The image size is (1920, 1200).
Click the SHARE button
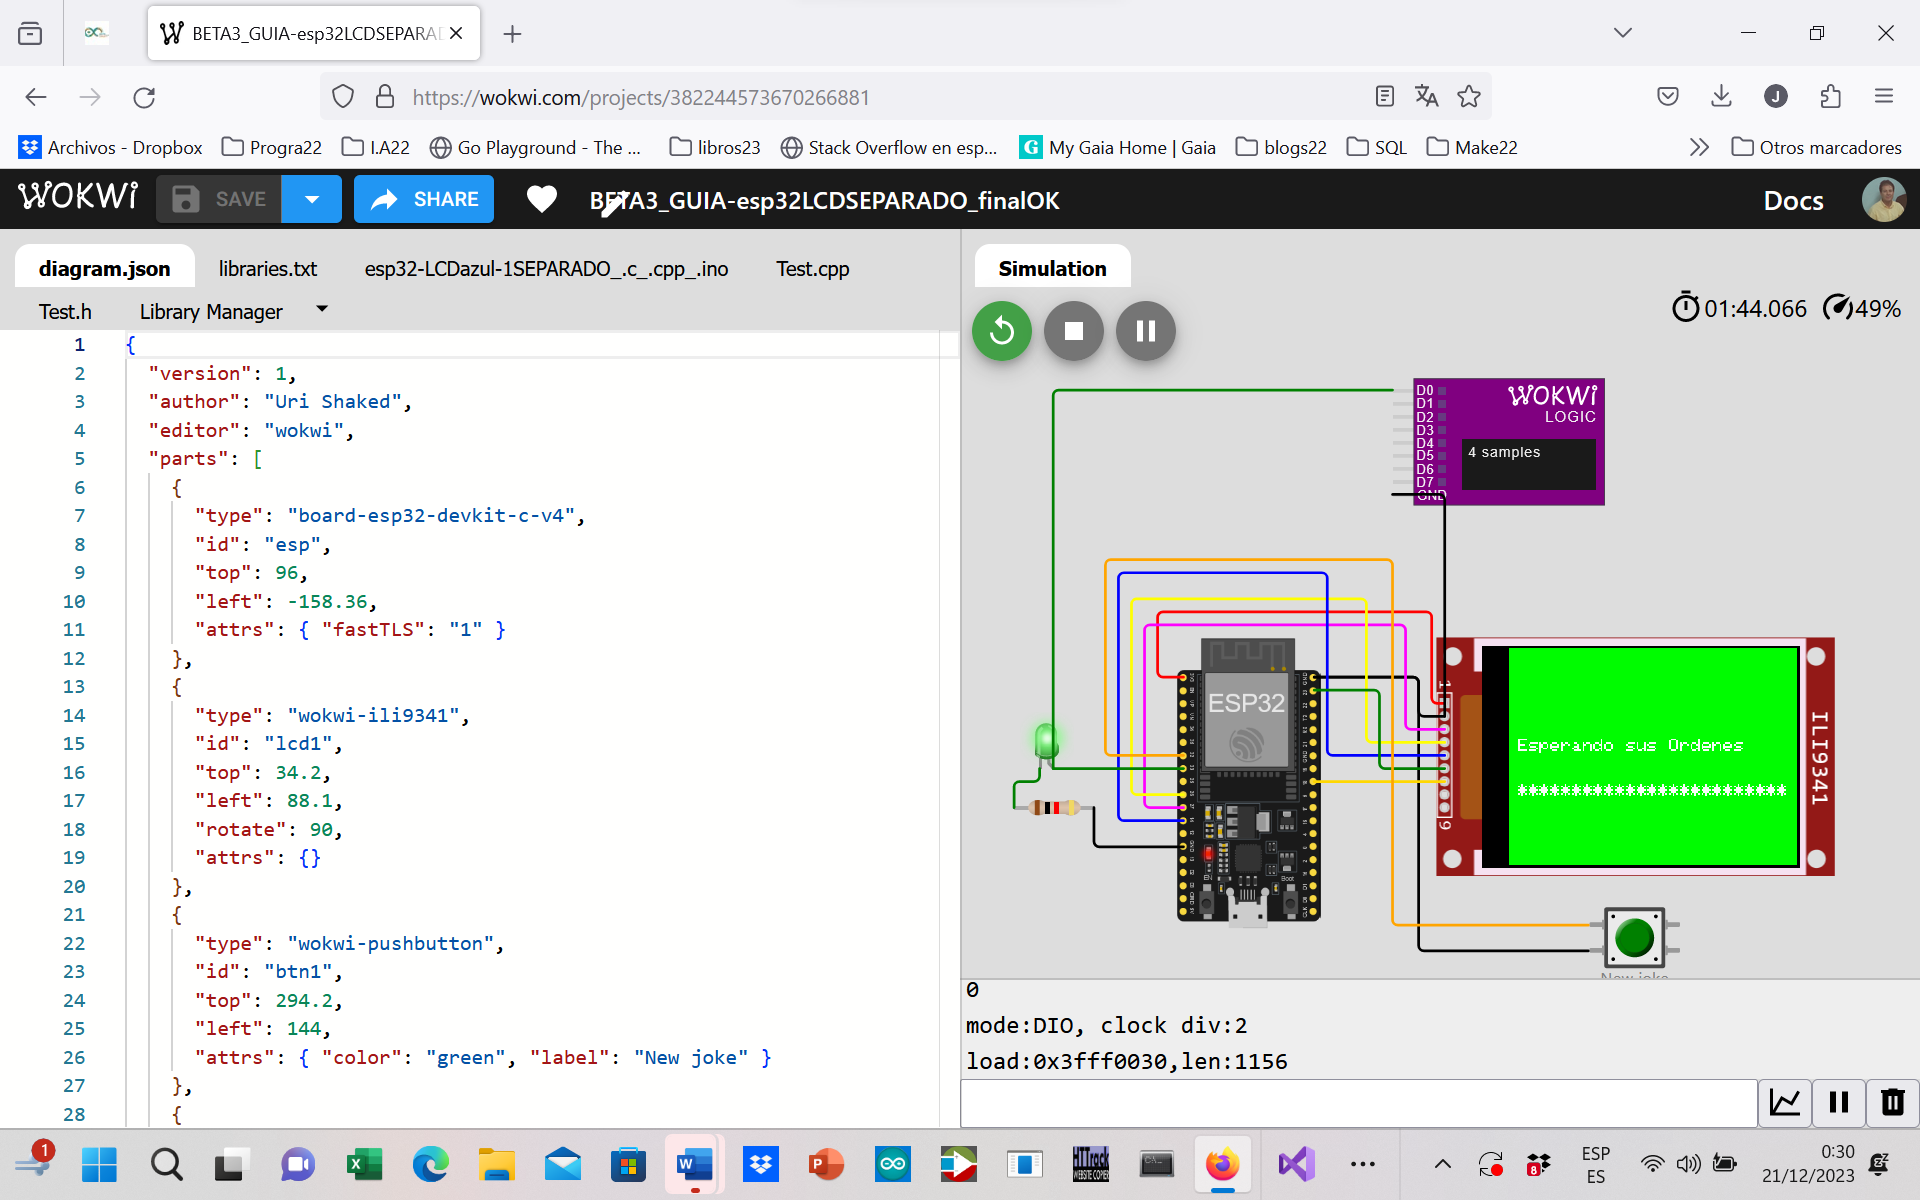coord(424,199)
